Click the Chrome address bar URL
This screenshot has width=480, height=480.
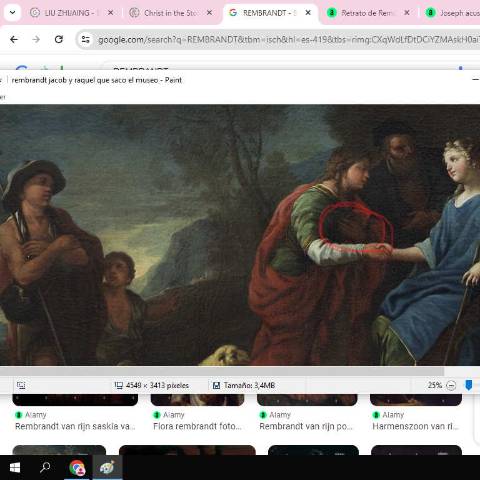click(287, 40)
